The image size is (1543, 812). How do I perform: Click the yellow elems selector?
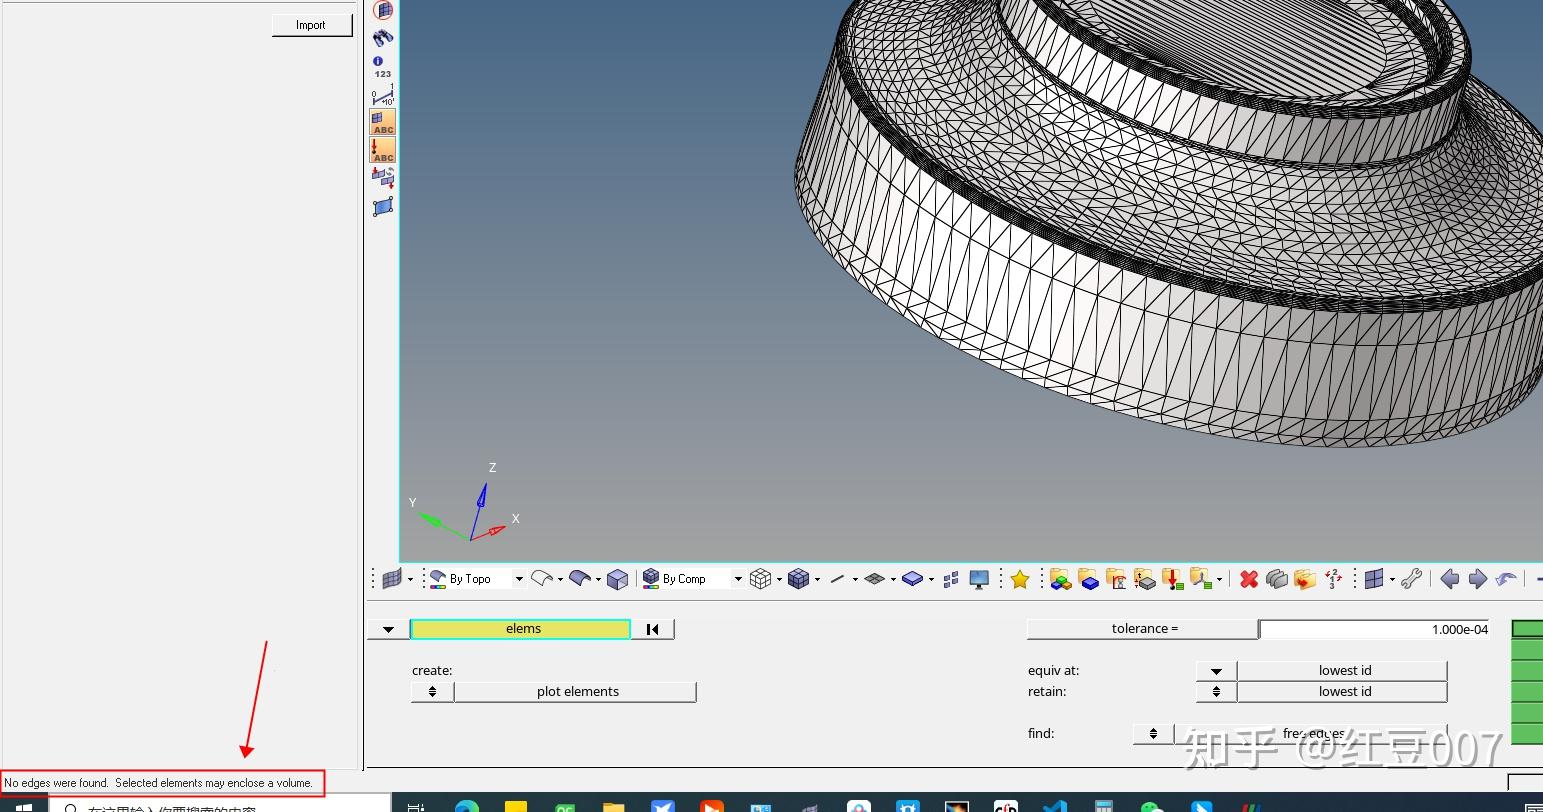[x=521, y=629]
